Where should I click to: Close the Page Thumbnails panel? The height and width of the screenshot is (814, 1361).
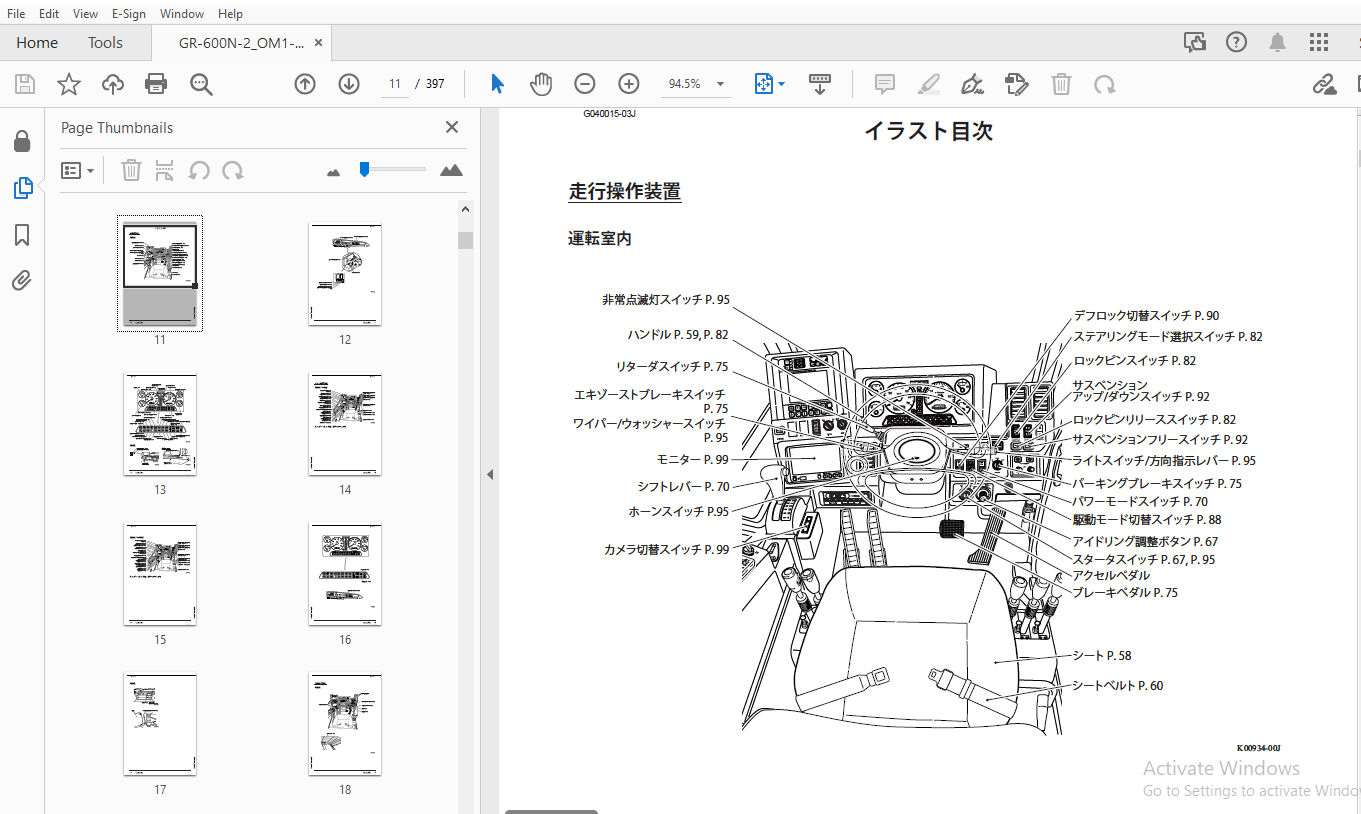pos(452,127)
